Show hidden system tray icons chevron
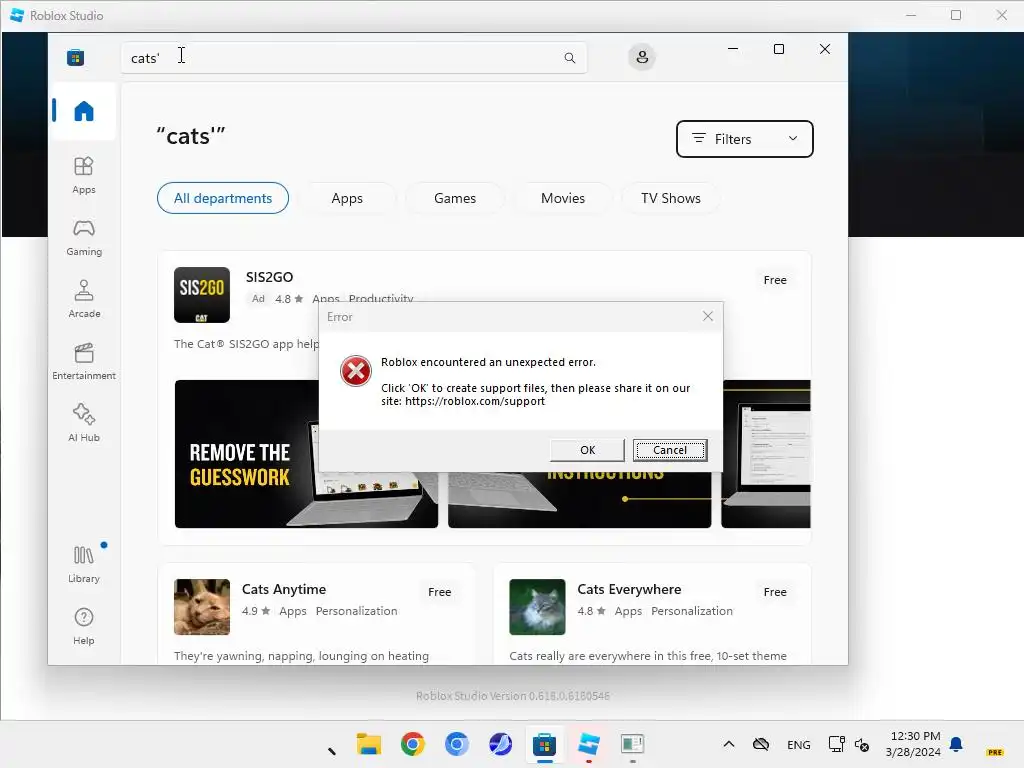This screenshot has width=1024, height=768. [x=729, y=744]
